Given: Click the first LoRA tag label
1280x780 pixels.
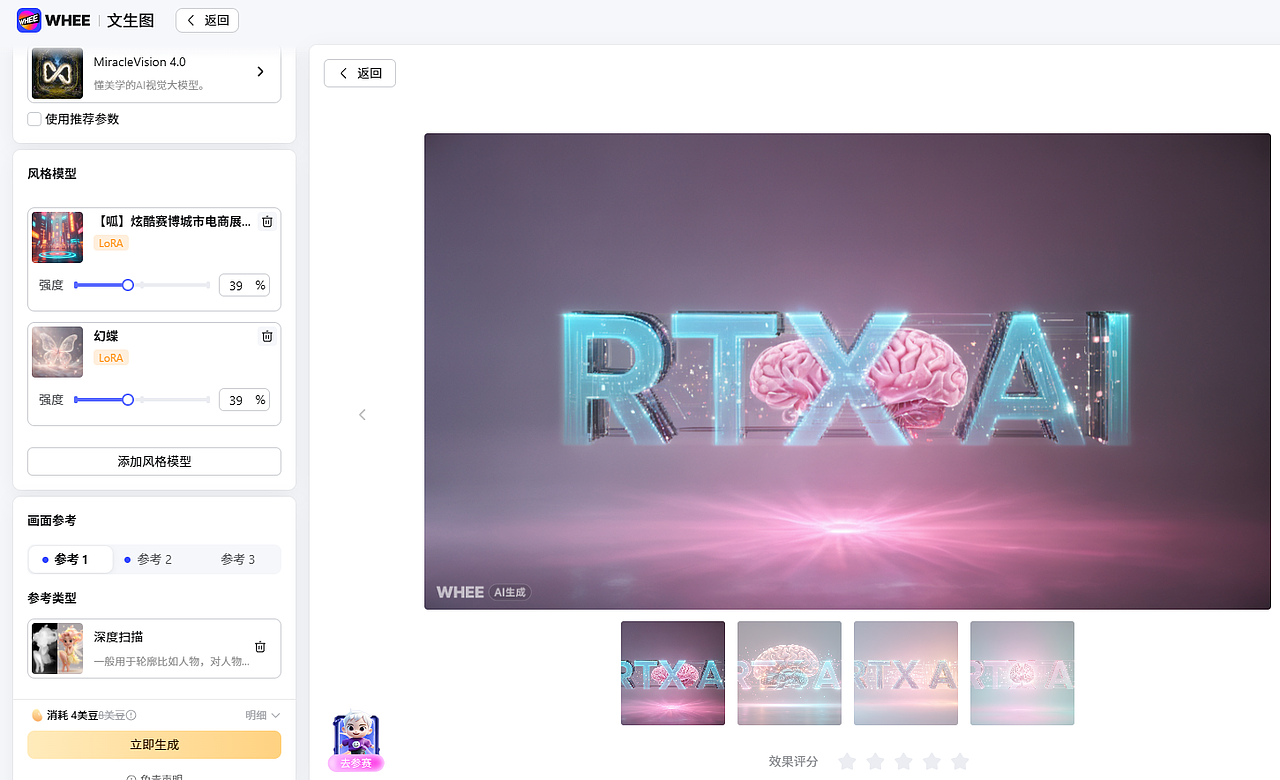Looking at the screenshot, I should pos(111,243).
